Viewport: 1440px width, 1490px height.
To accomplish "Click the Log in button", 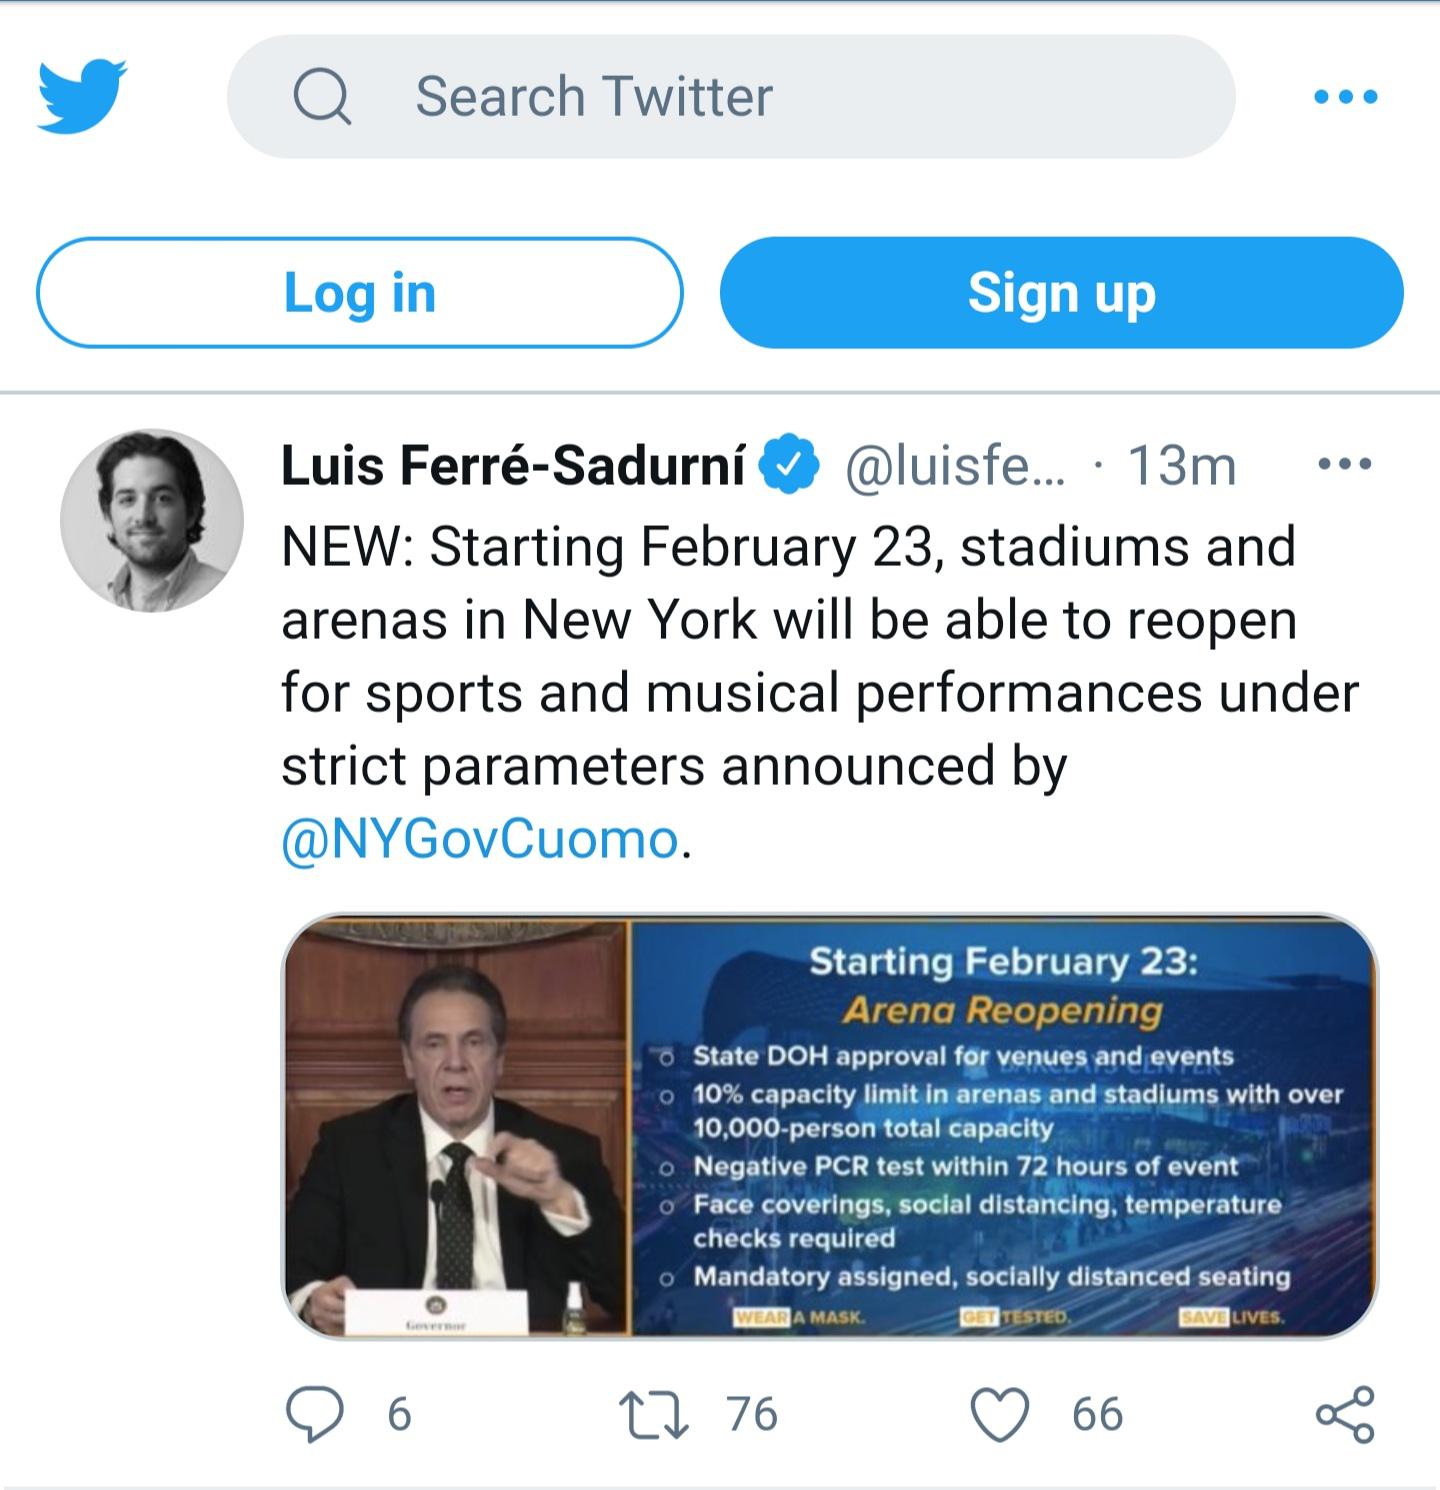I will point(359,293).
